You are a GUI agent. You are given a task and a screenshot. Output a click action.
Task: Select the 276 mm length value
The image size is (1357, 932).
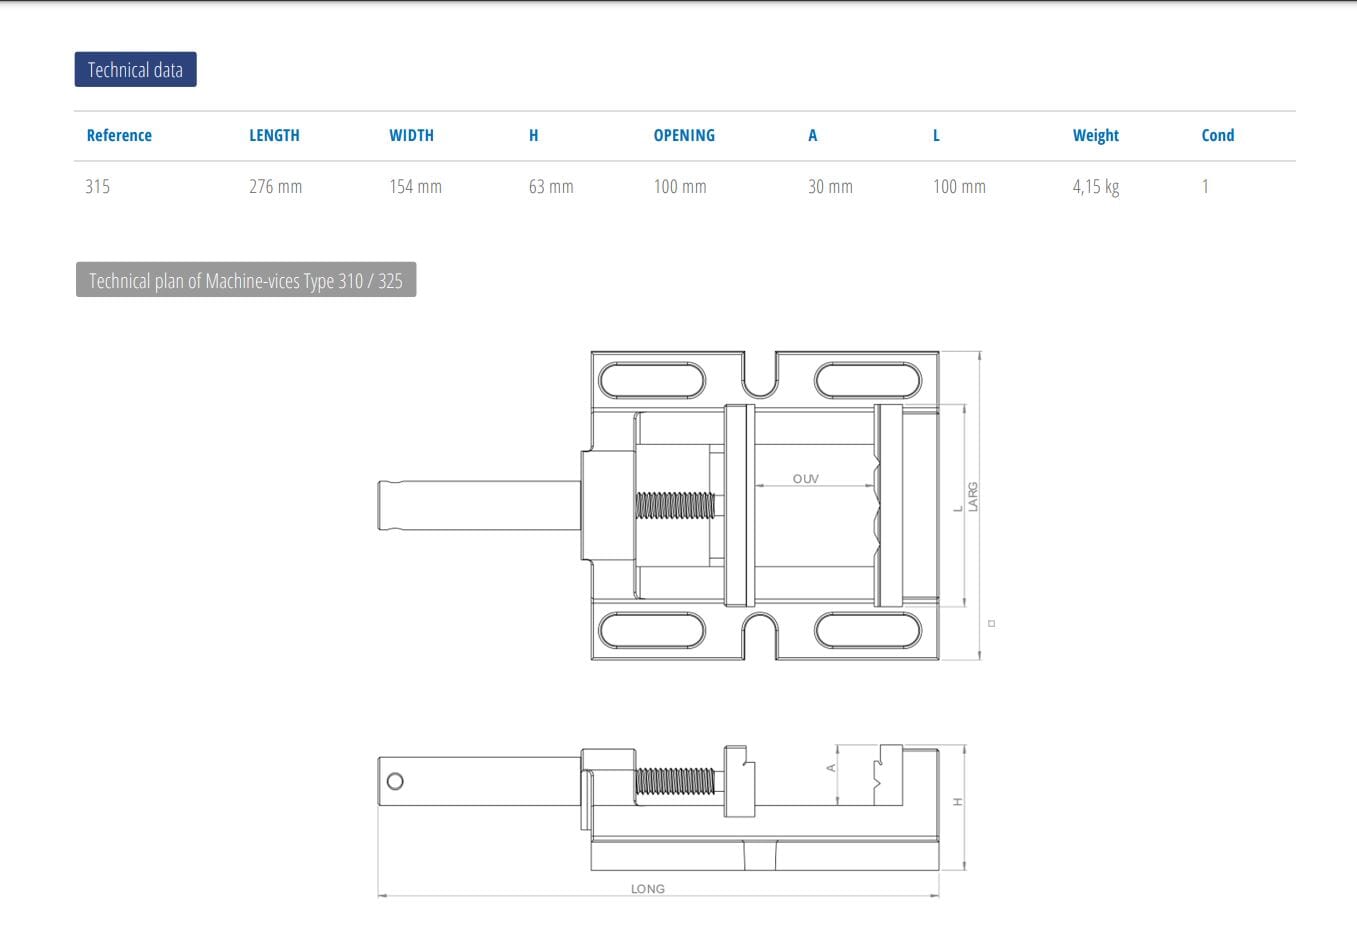coord(275,187)
